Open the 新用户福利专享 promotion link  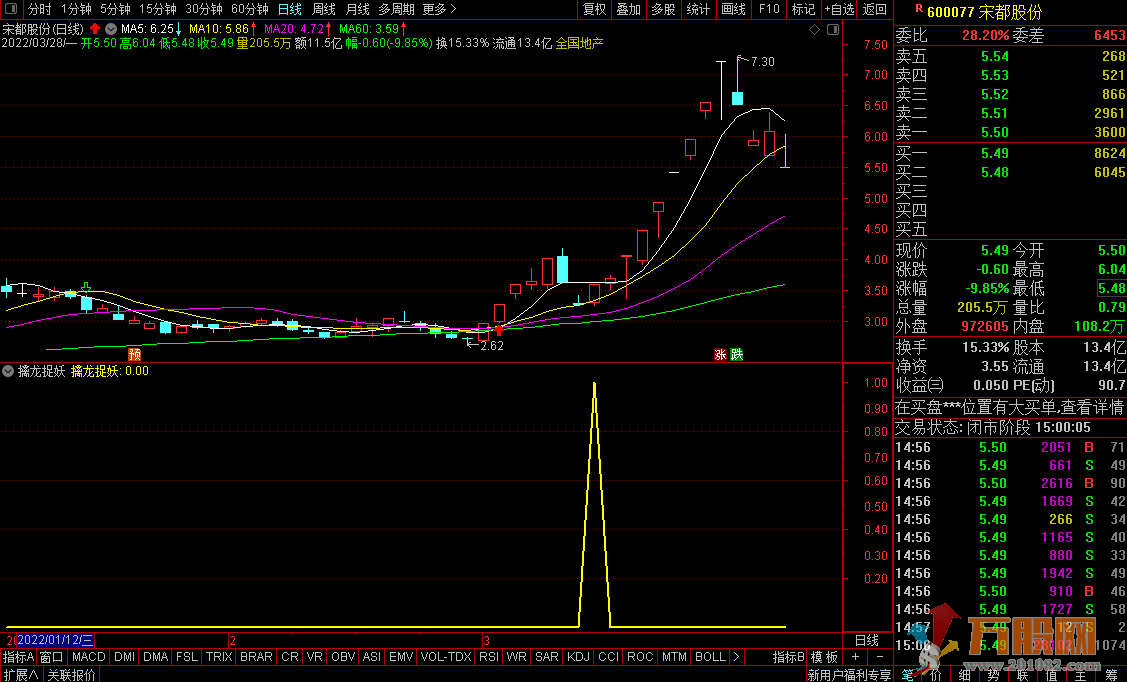pos(849,675)
